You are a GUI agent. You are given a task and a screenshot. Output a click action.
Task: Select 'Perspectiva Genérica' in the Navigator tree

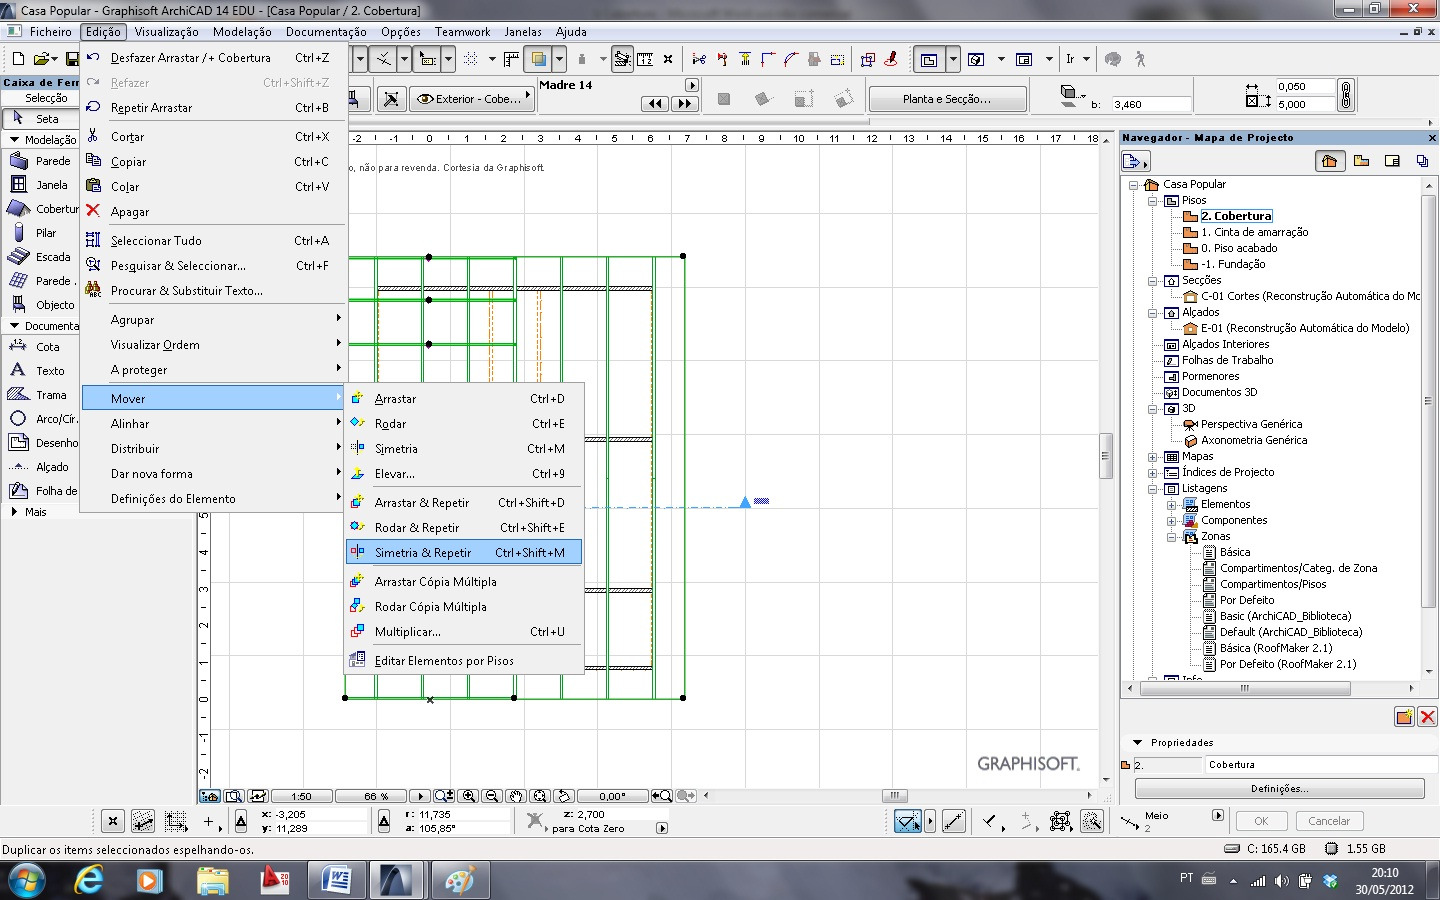(x=1251, y=424)
